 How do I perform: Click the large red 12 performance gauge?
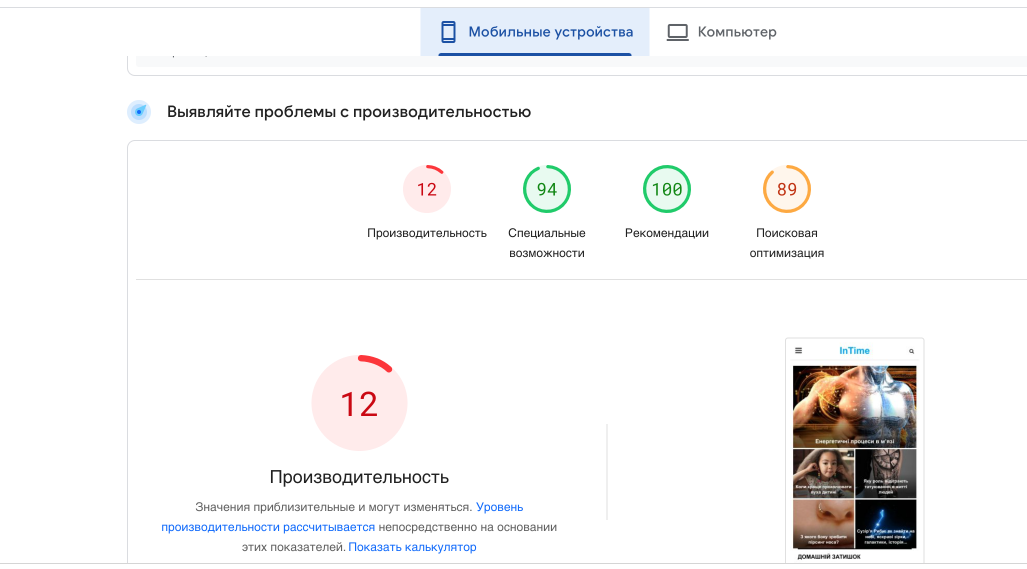(x=359, y=404)
